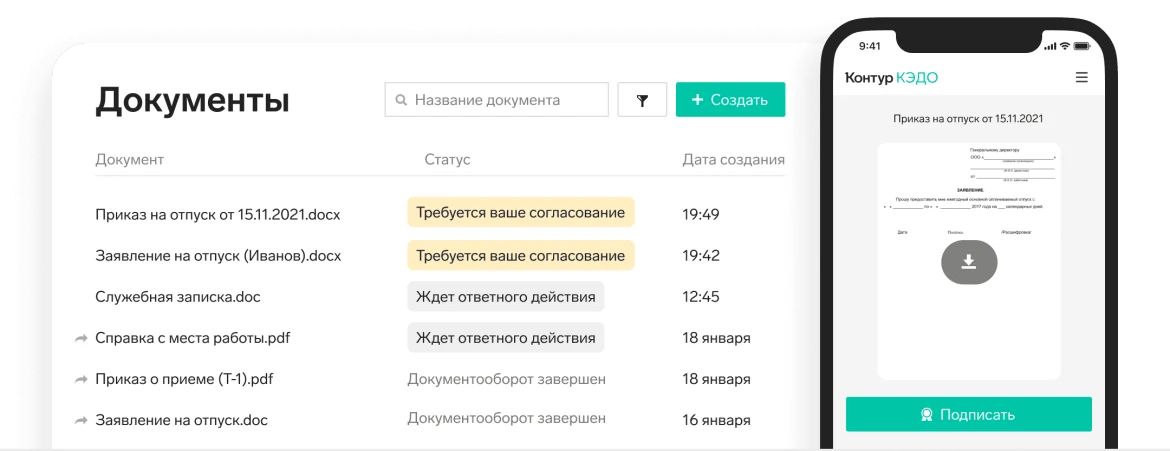1170x451 pixels.
Task: Sort by the Статус column header
Action: [447, 160]
